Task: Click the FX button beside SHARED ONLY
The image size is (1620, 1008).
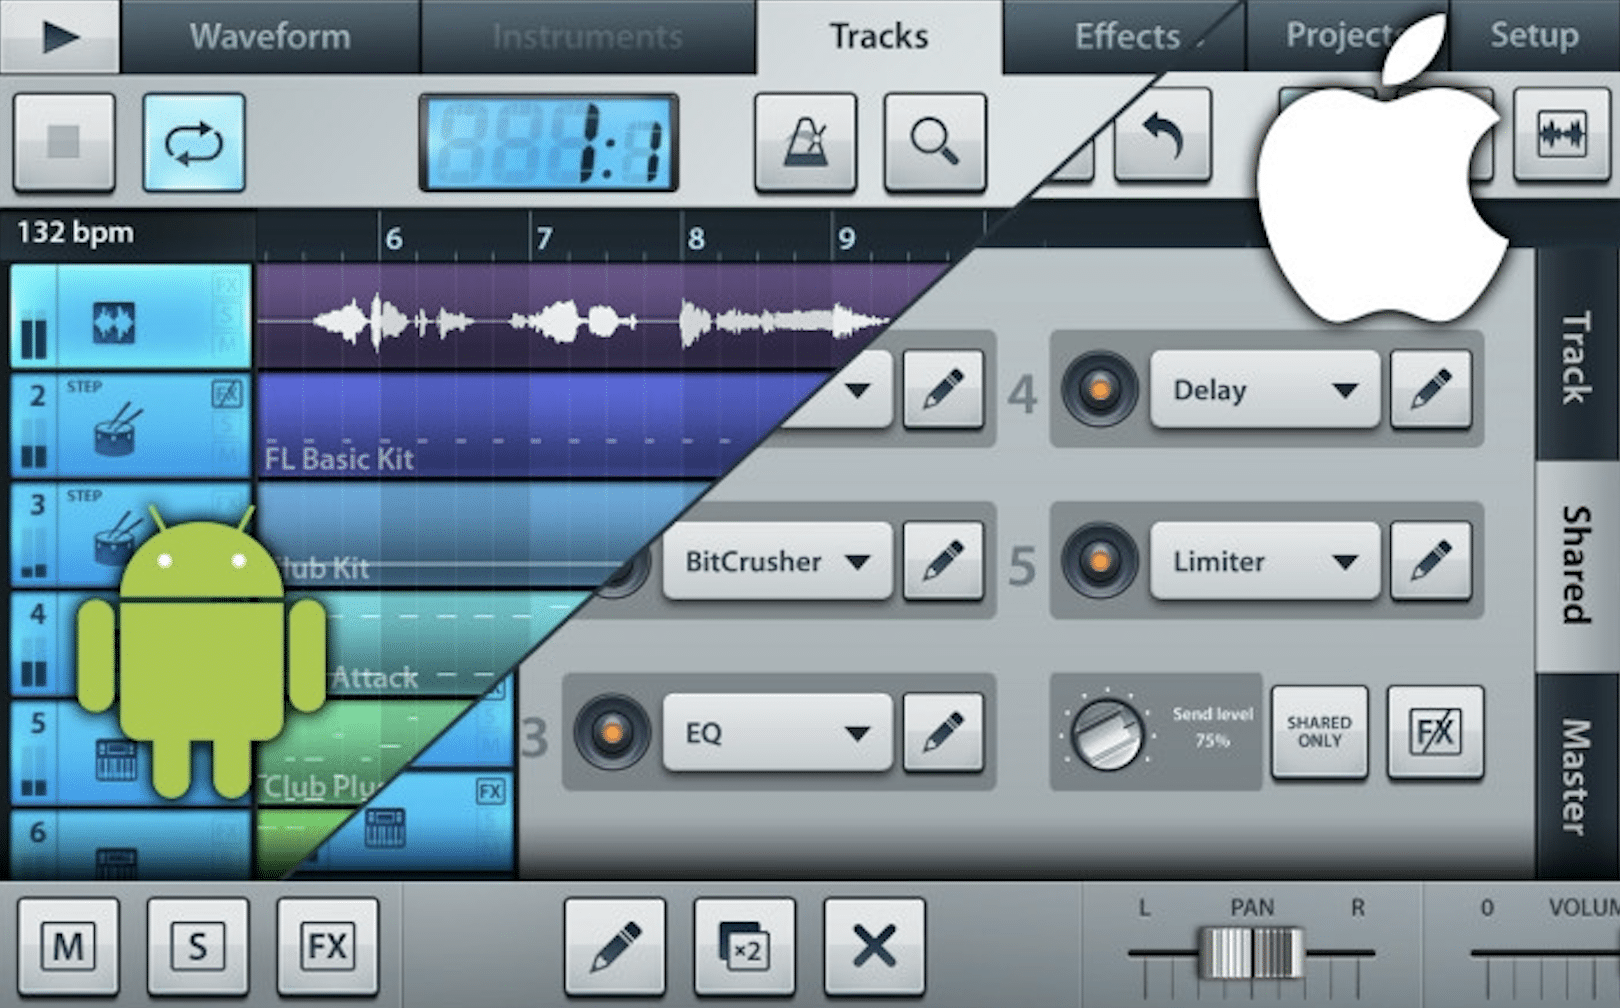Action: tap(1435, 733)
